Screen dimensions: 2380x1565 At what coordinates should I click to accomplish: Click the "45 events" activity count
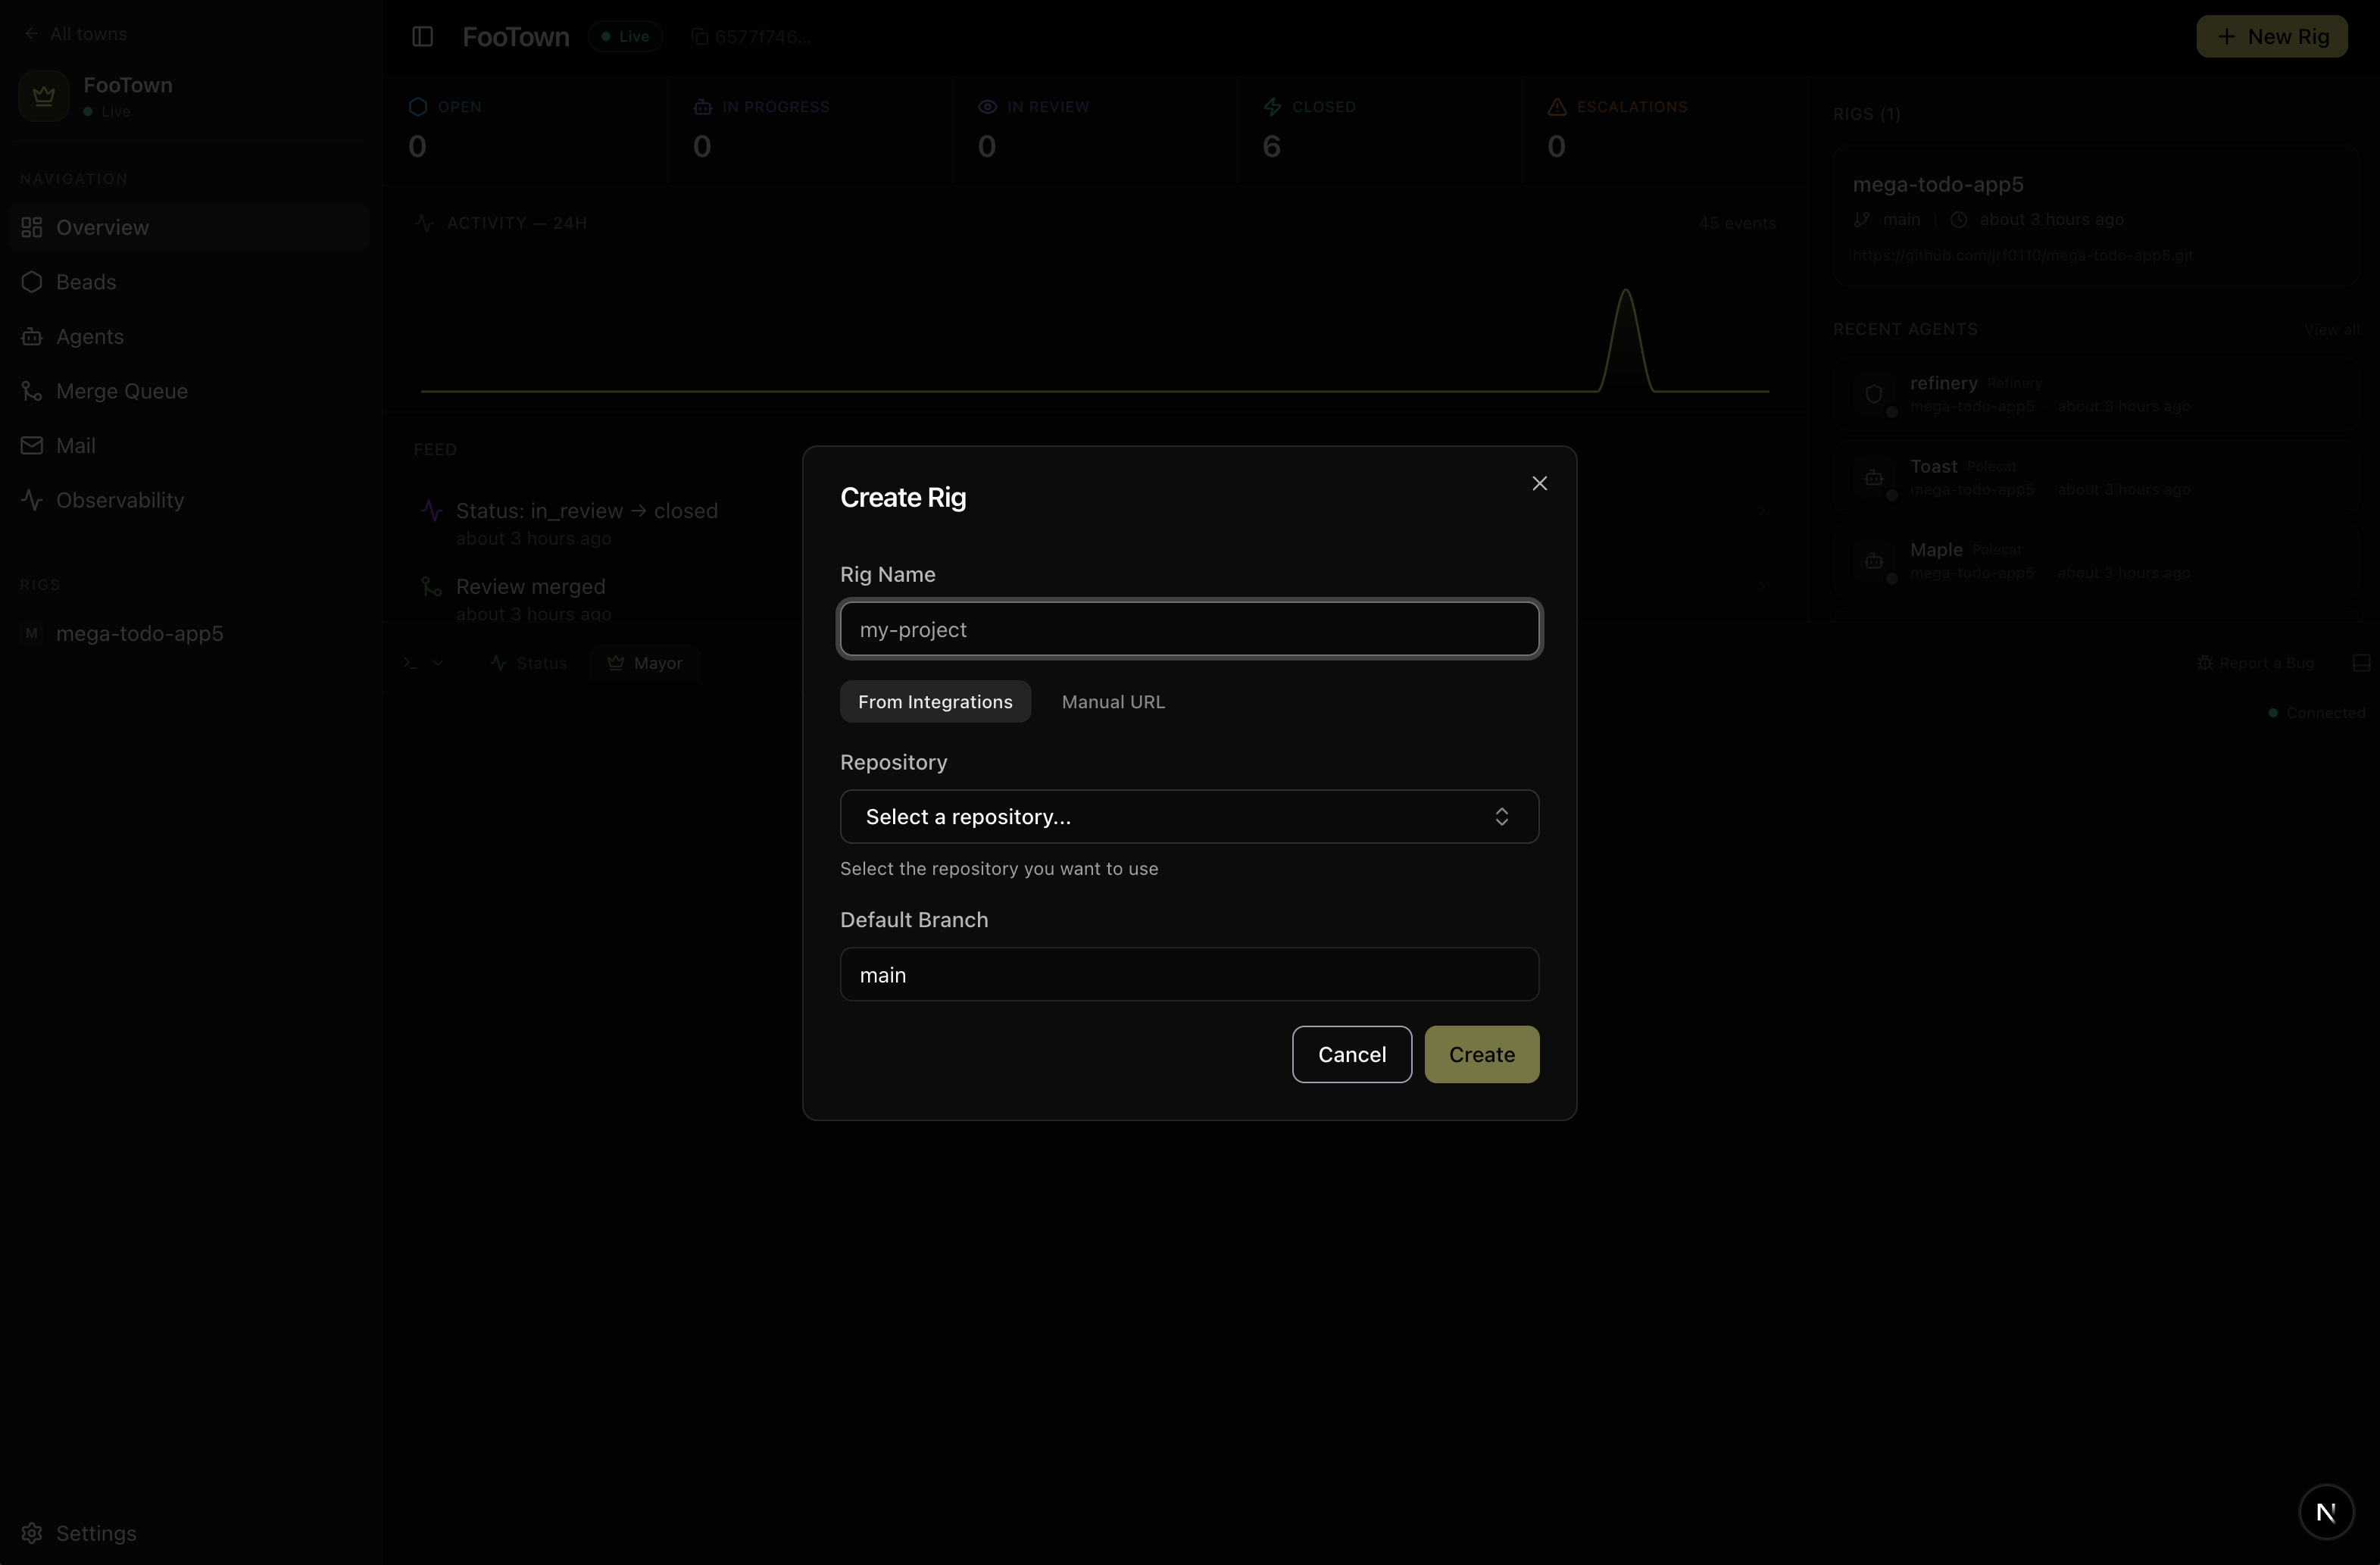[x=1737, y=223]
